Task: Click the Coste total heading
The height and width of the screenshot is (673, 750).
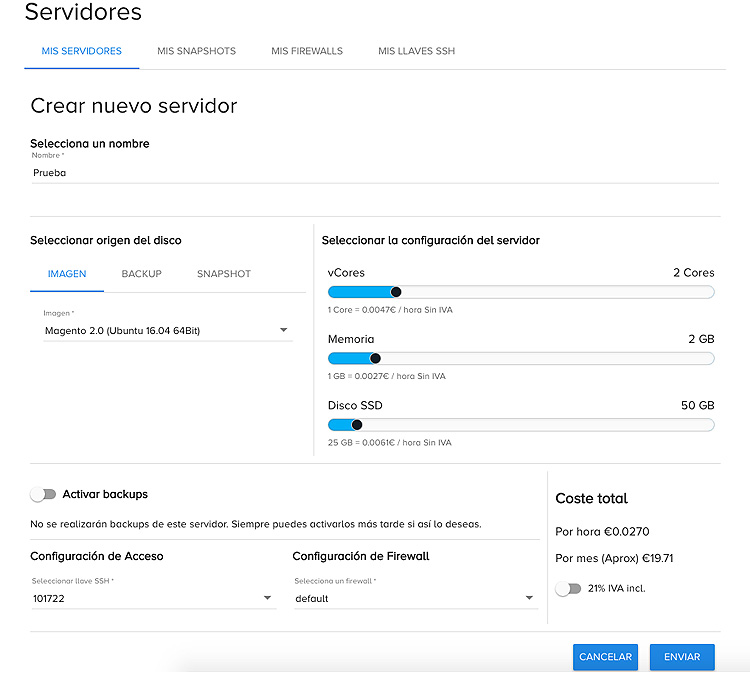Action: coord(591,498)
